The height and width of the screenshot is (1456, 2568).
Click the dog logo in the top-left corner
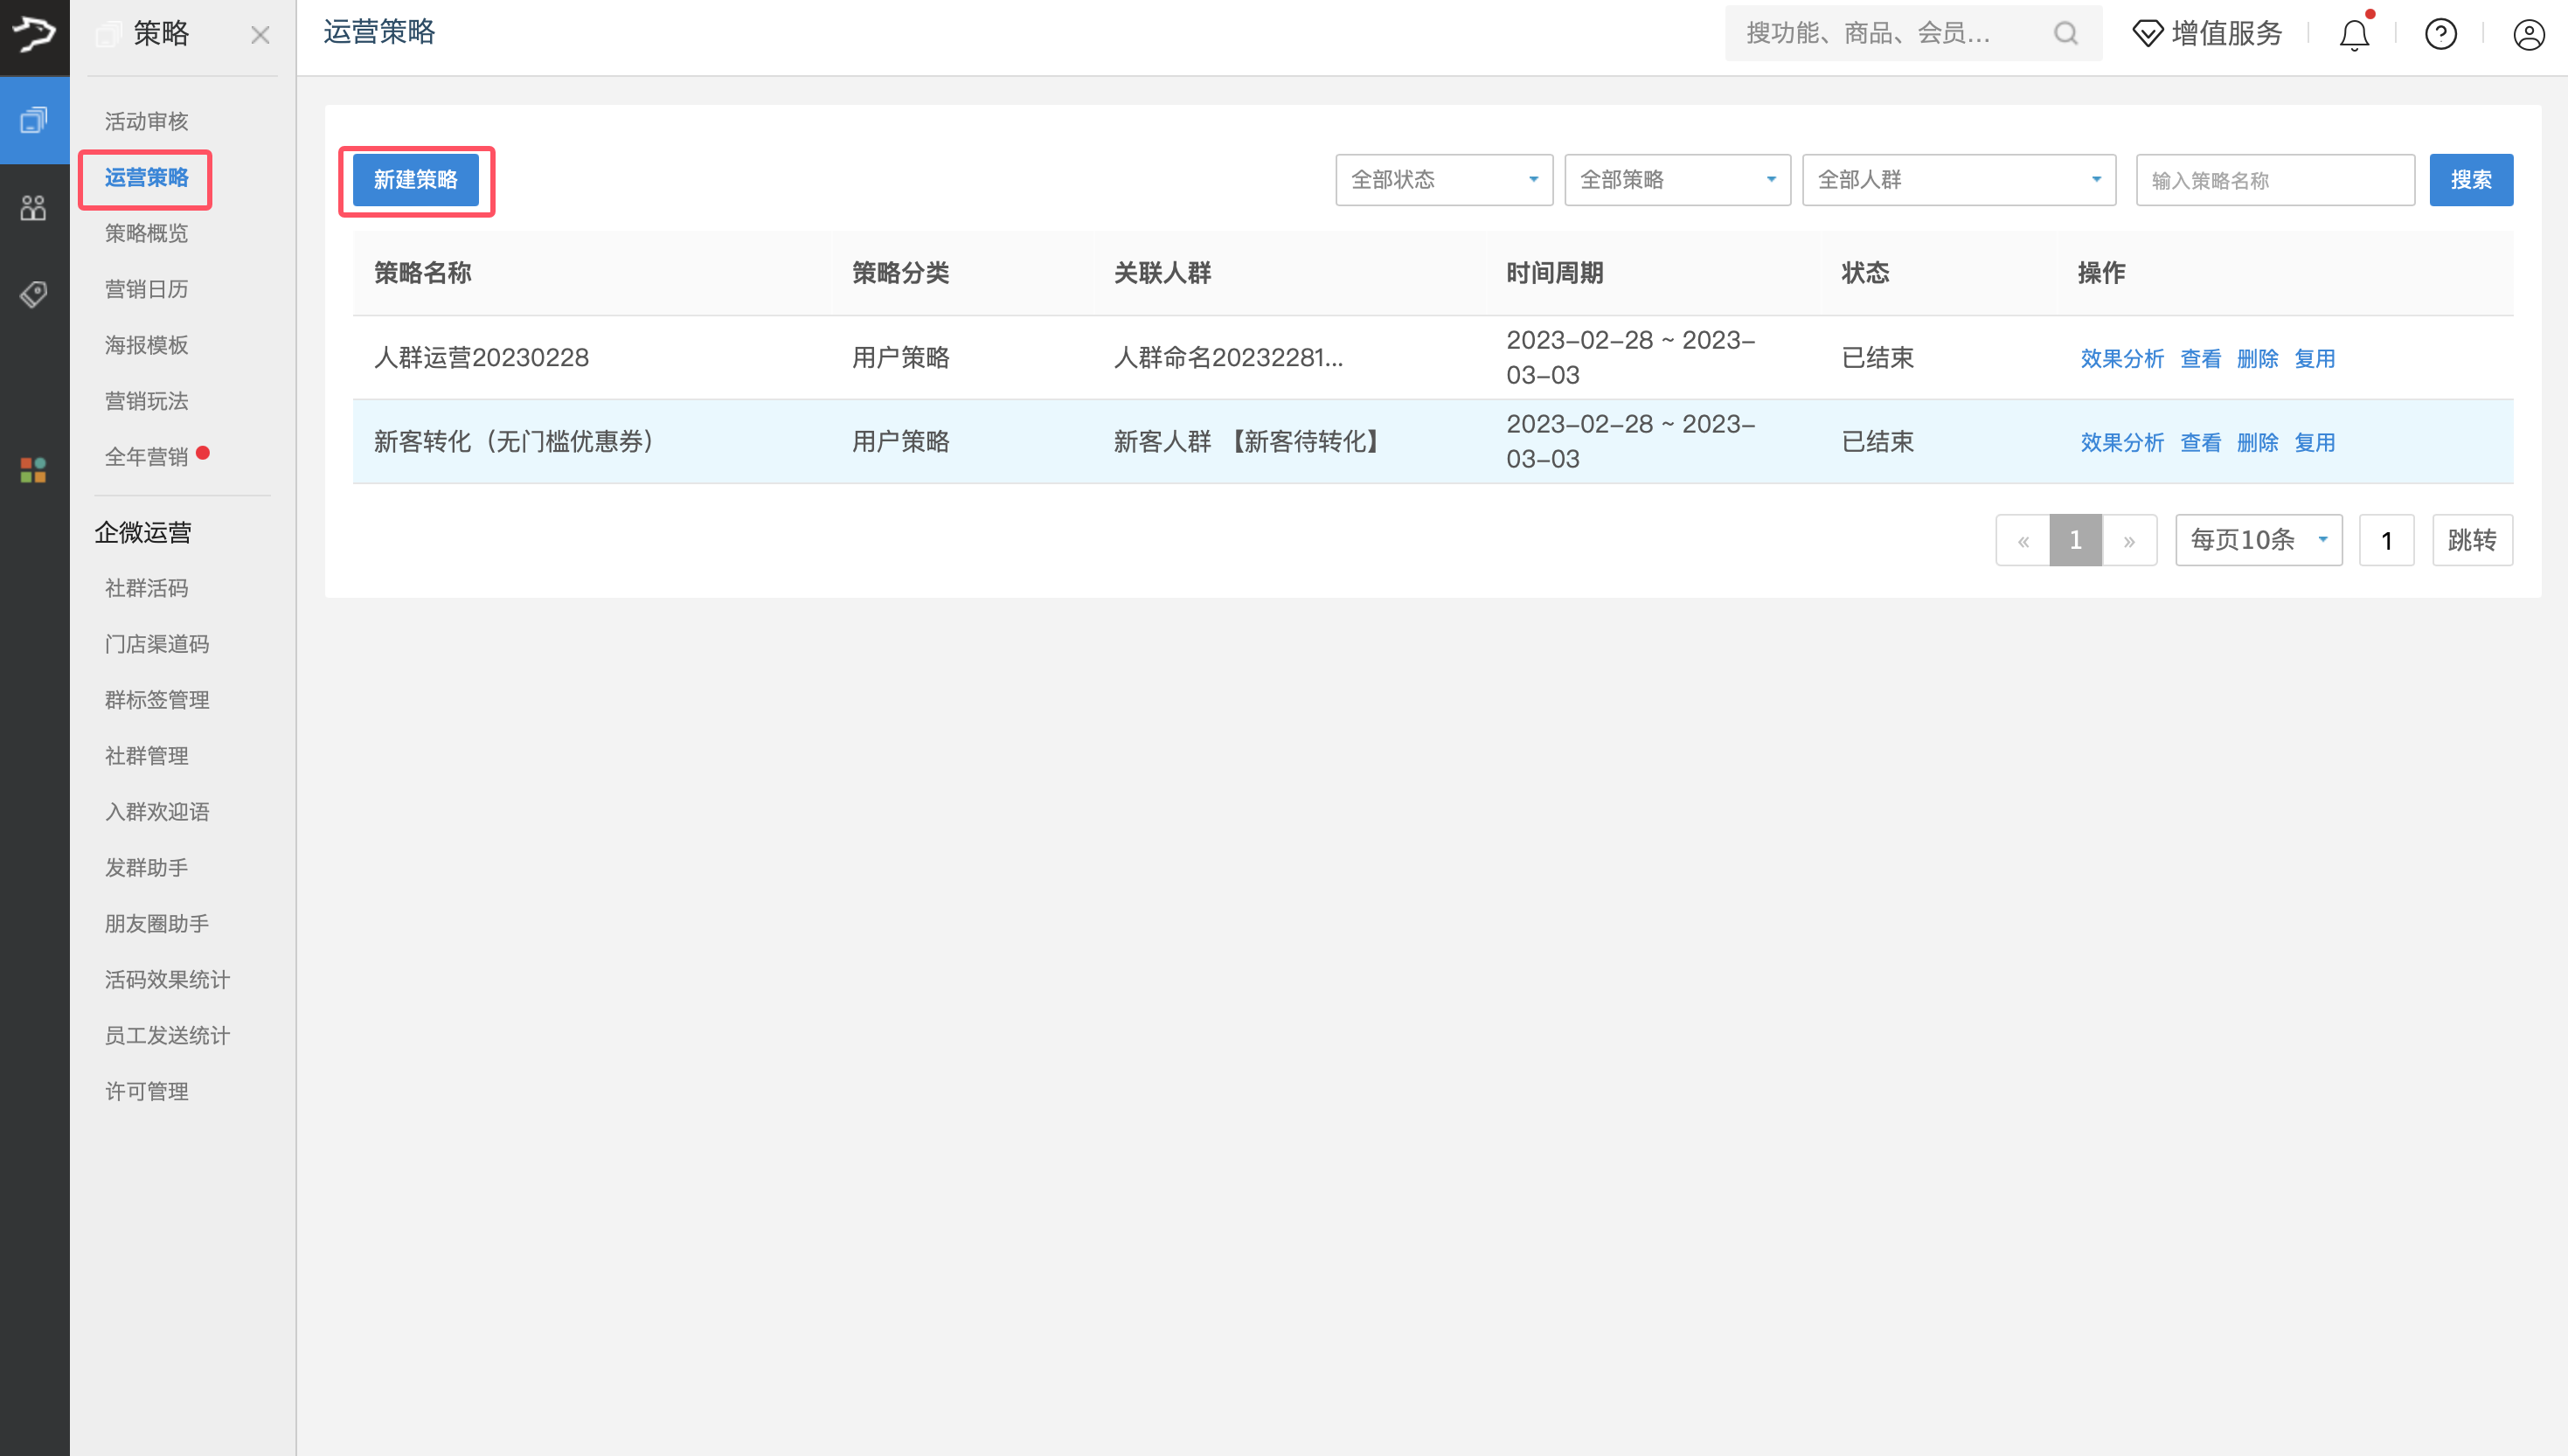(x=35, y=36)
